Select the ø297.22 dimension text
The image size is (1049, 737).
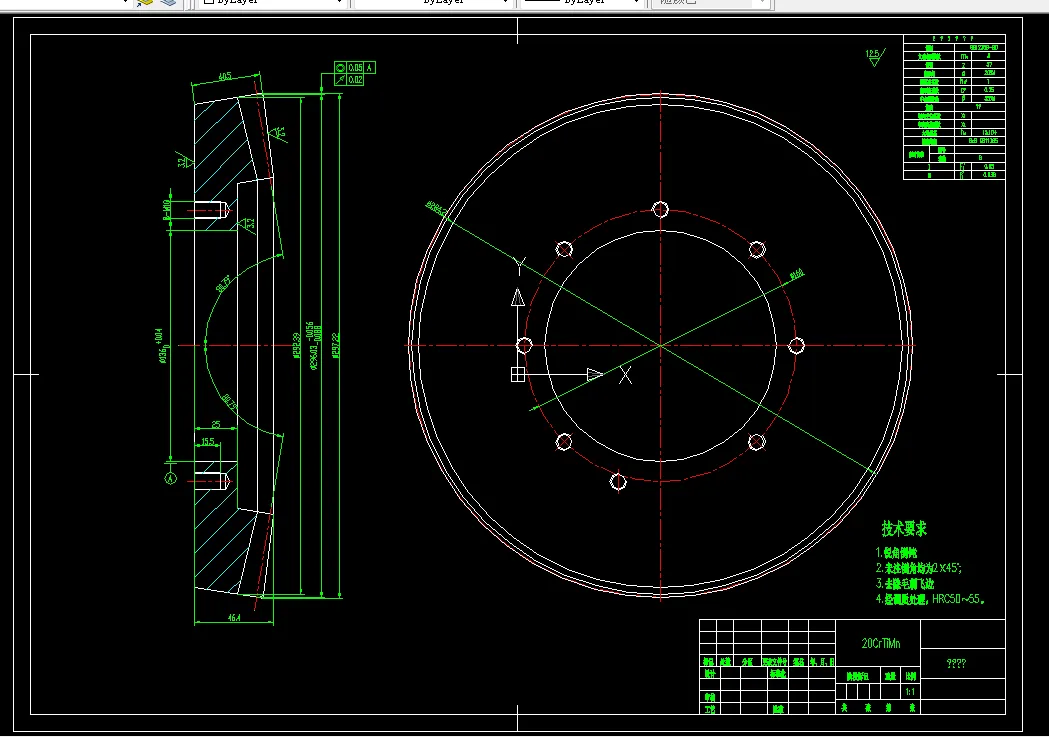tap(335, 346)
